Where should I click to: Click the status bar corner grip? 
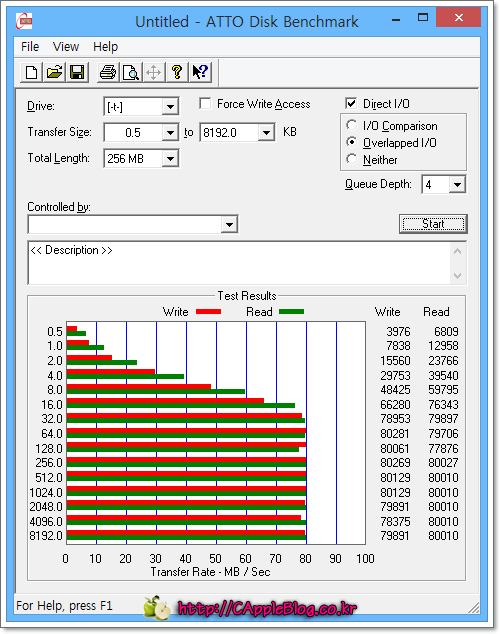(x=473, y=607)
